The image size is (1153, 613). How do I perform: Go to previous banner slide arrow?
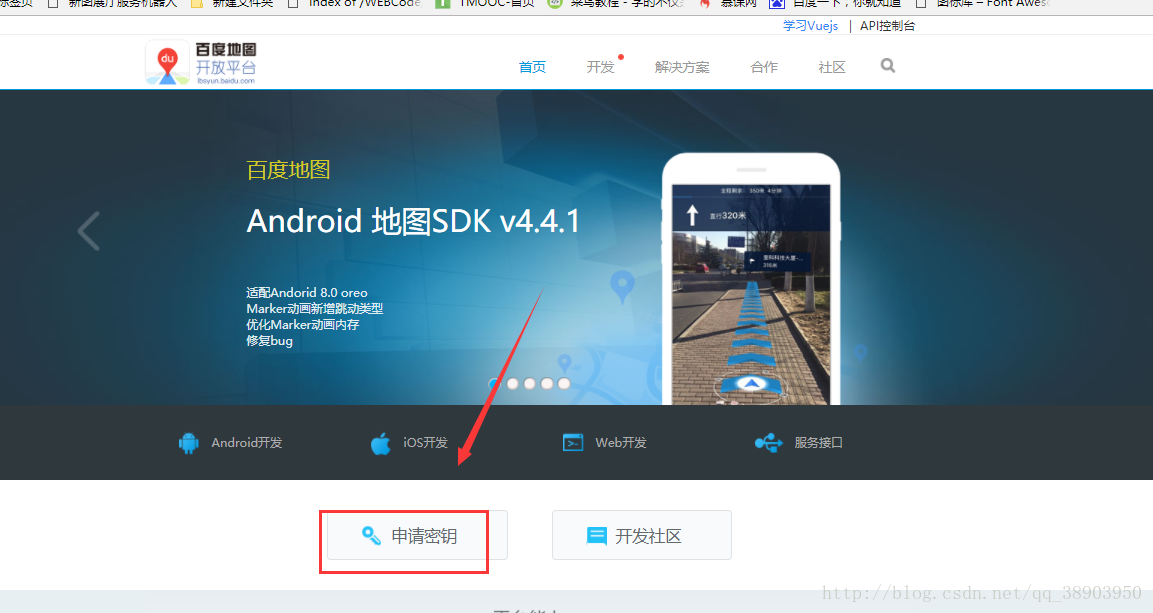pos(88,231)
